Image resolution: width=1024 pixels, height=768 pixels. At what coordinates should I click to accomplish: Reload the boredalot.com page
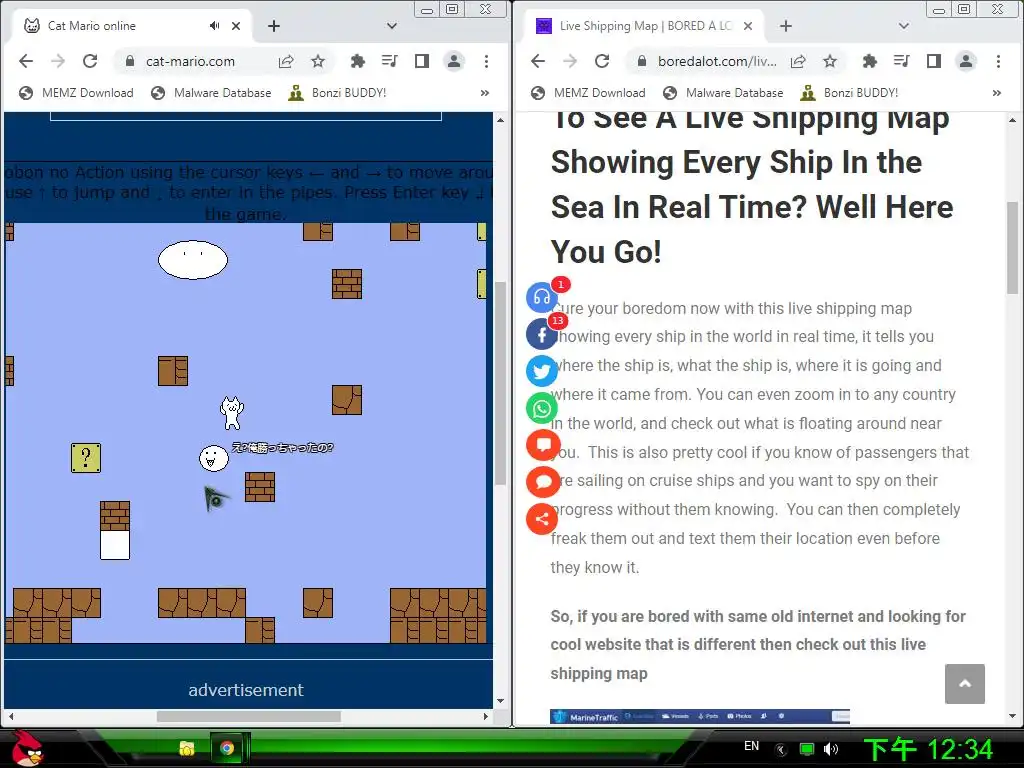[x=602, y=61]
